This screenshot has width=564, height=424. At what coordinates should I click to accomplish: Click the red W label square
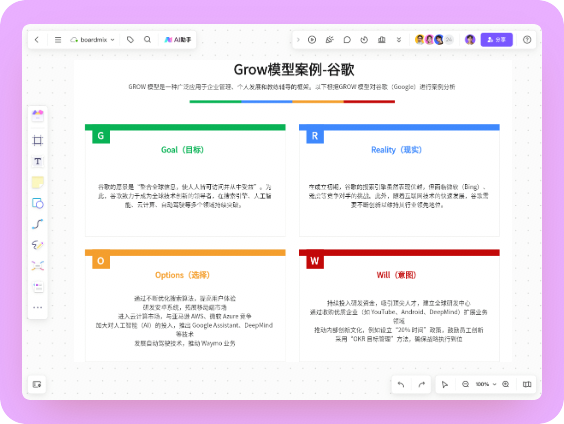point(315,261)
